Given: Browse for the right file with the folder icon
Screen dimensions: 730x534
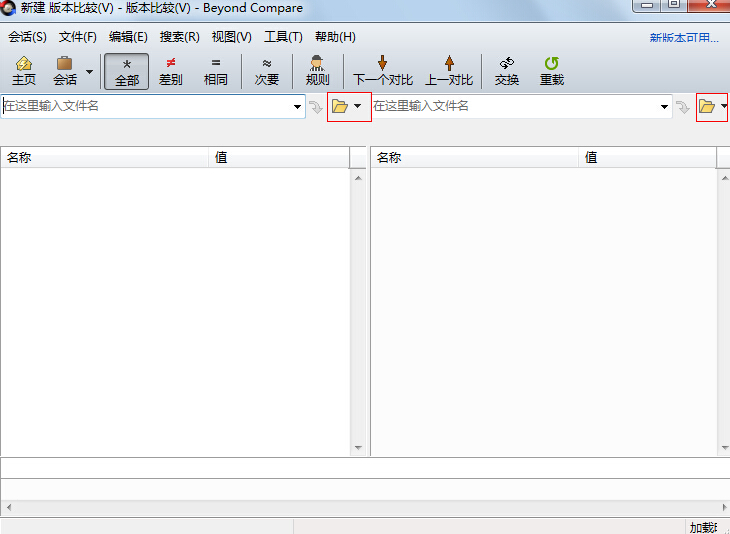Looking at the screenshot, I should [707, 107].
